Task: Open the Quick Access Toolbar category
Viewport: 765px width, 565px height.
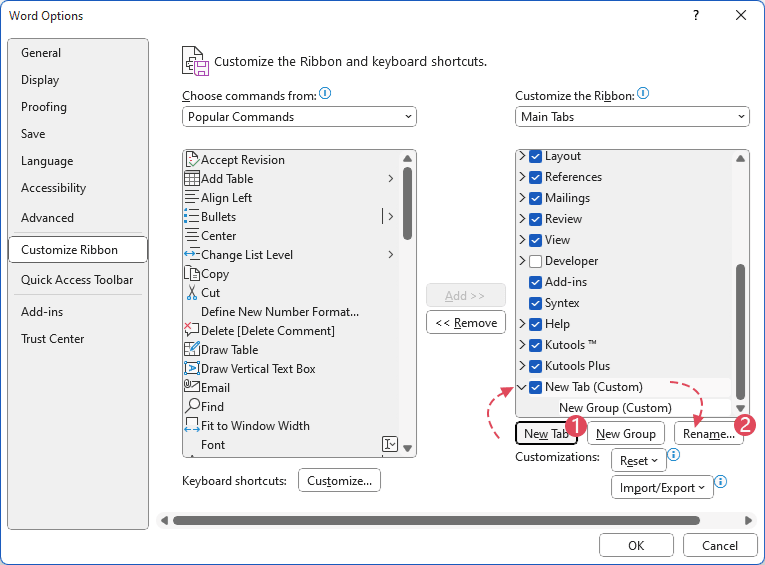Action: coord(77,280)
